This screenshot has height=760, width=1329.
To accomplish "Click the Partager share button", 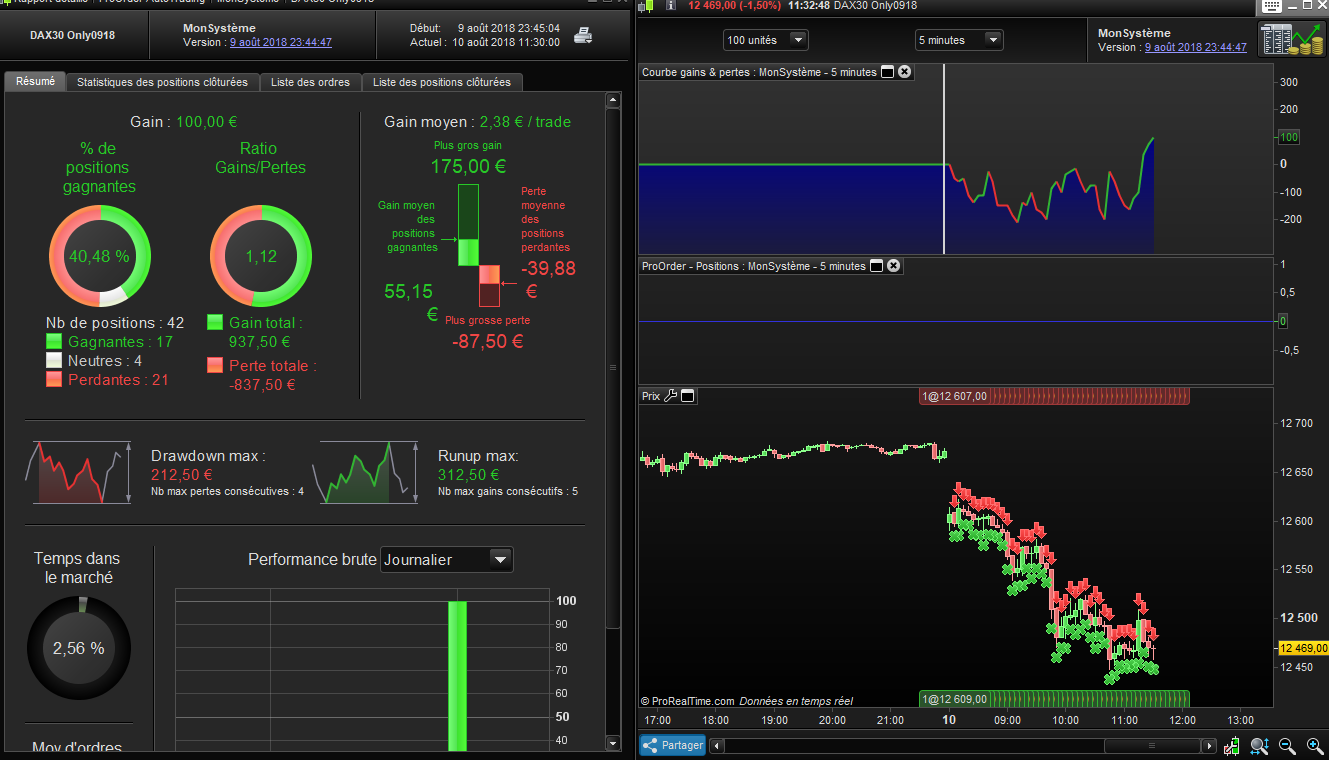I will pos(673,745).
